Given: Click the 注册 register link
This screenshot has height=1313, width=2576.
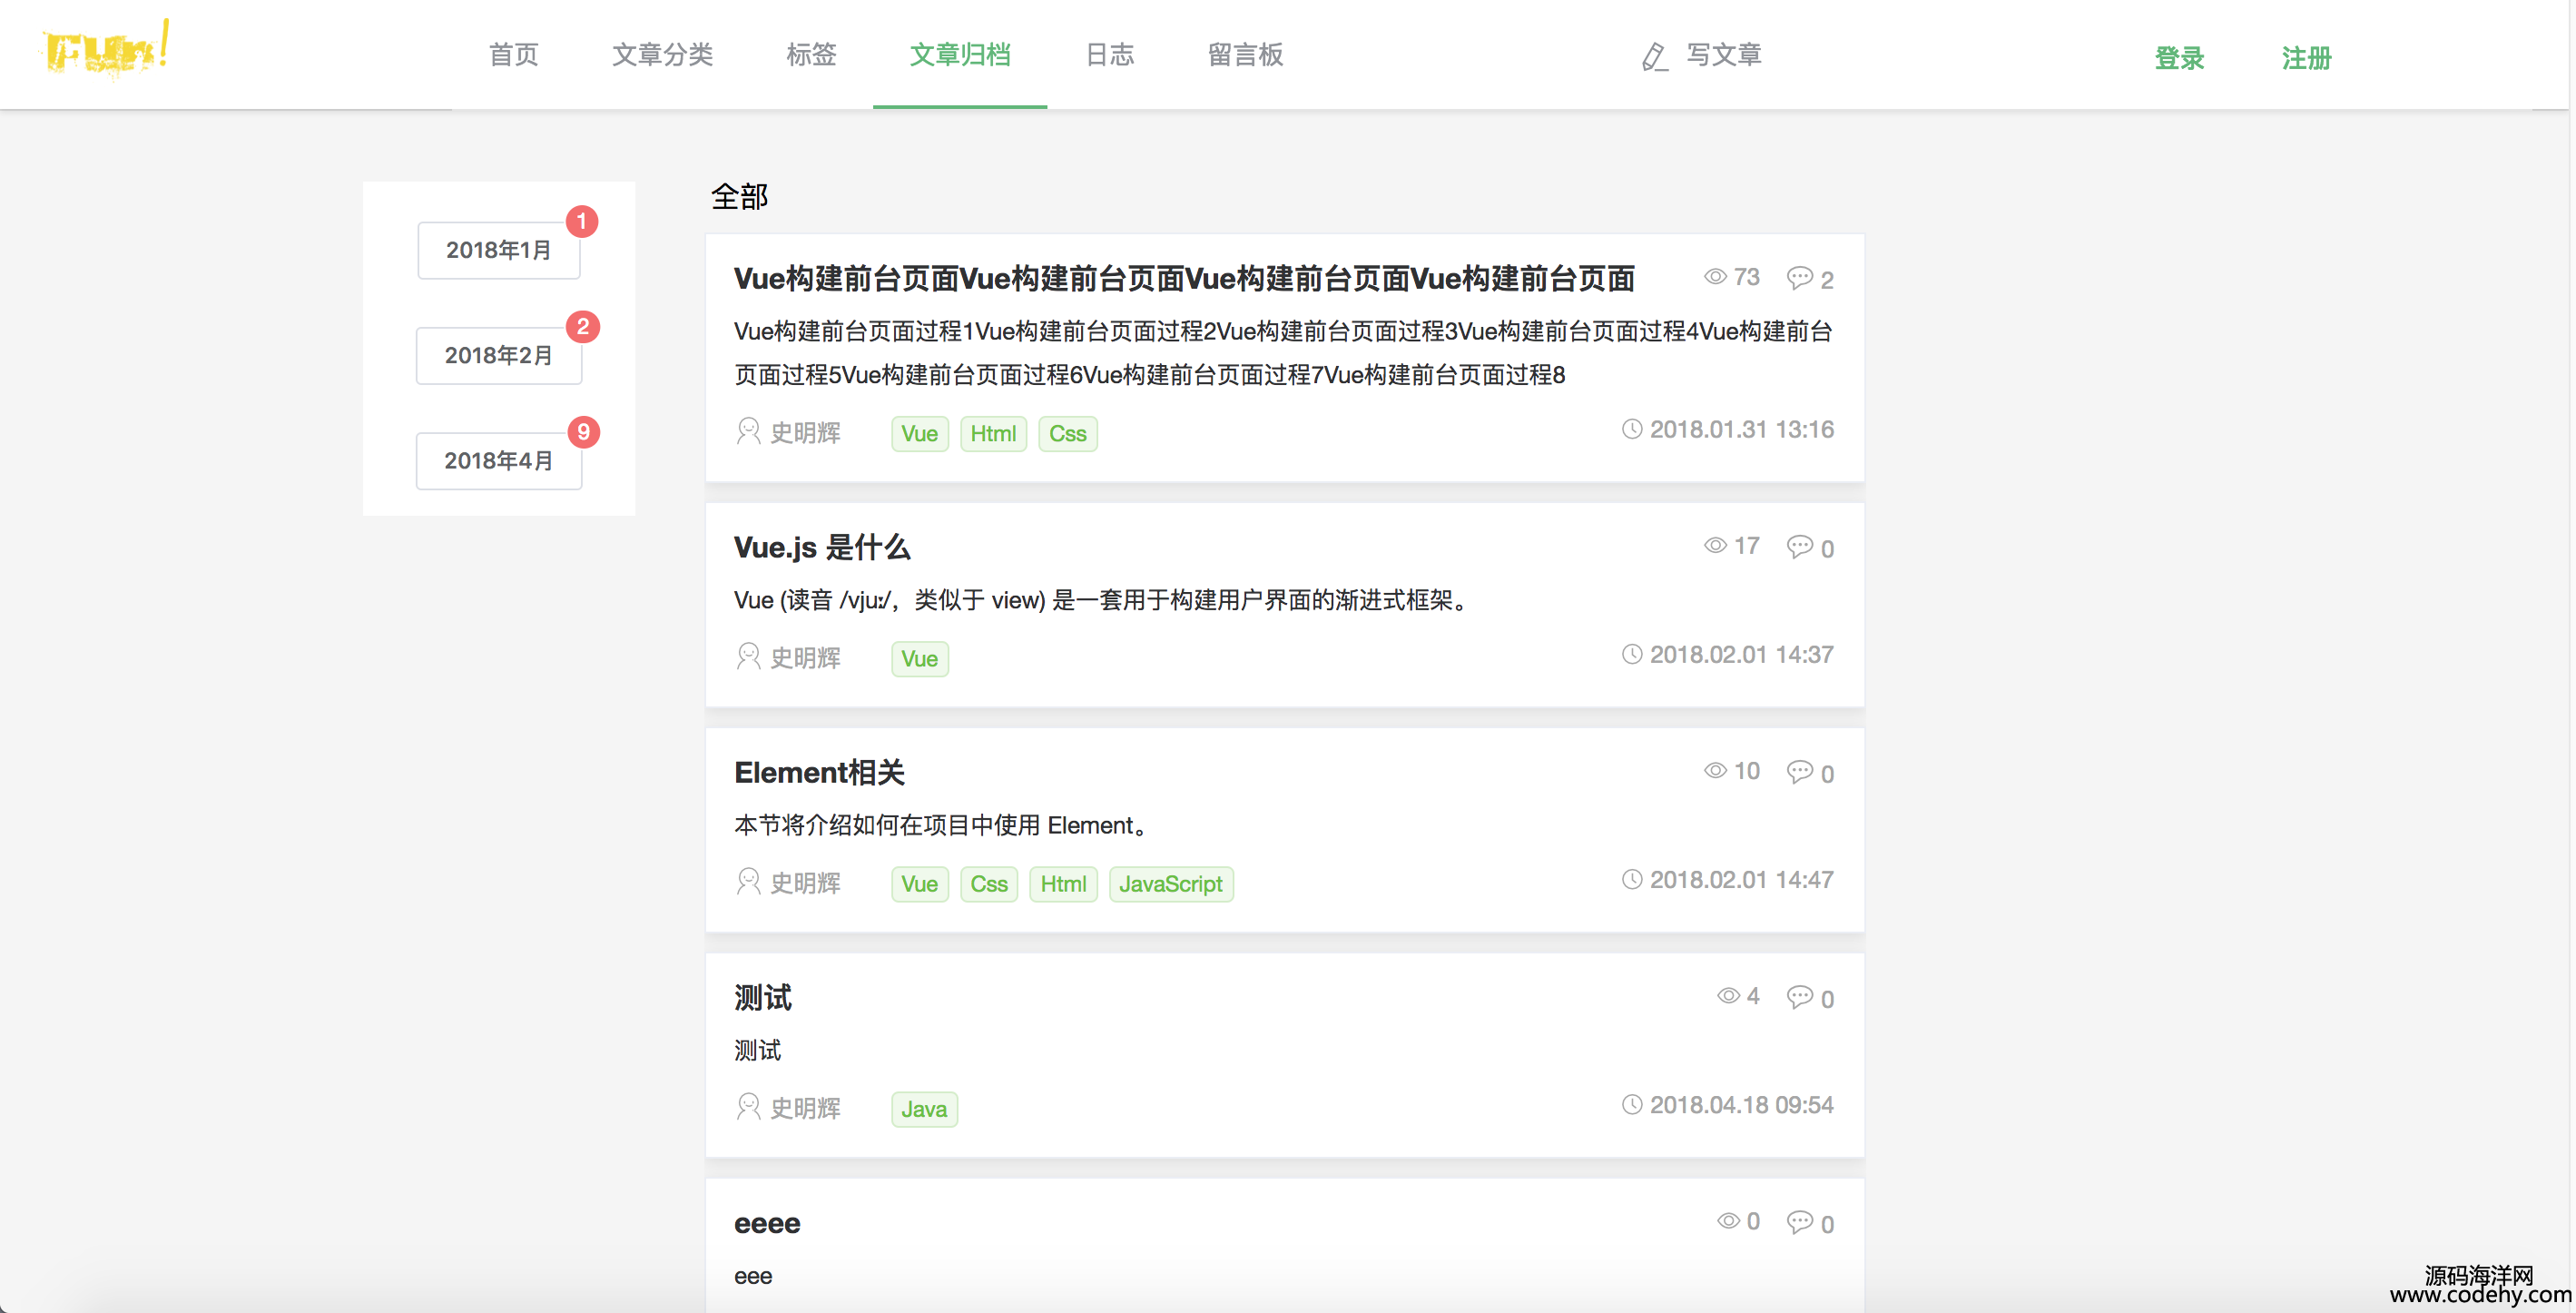Looking at the screenshot, I should pyautogui.click(x=2306, y=58).
